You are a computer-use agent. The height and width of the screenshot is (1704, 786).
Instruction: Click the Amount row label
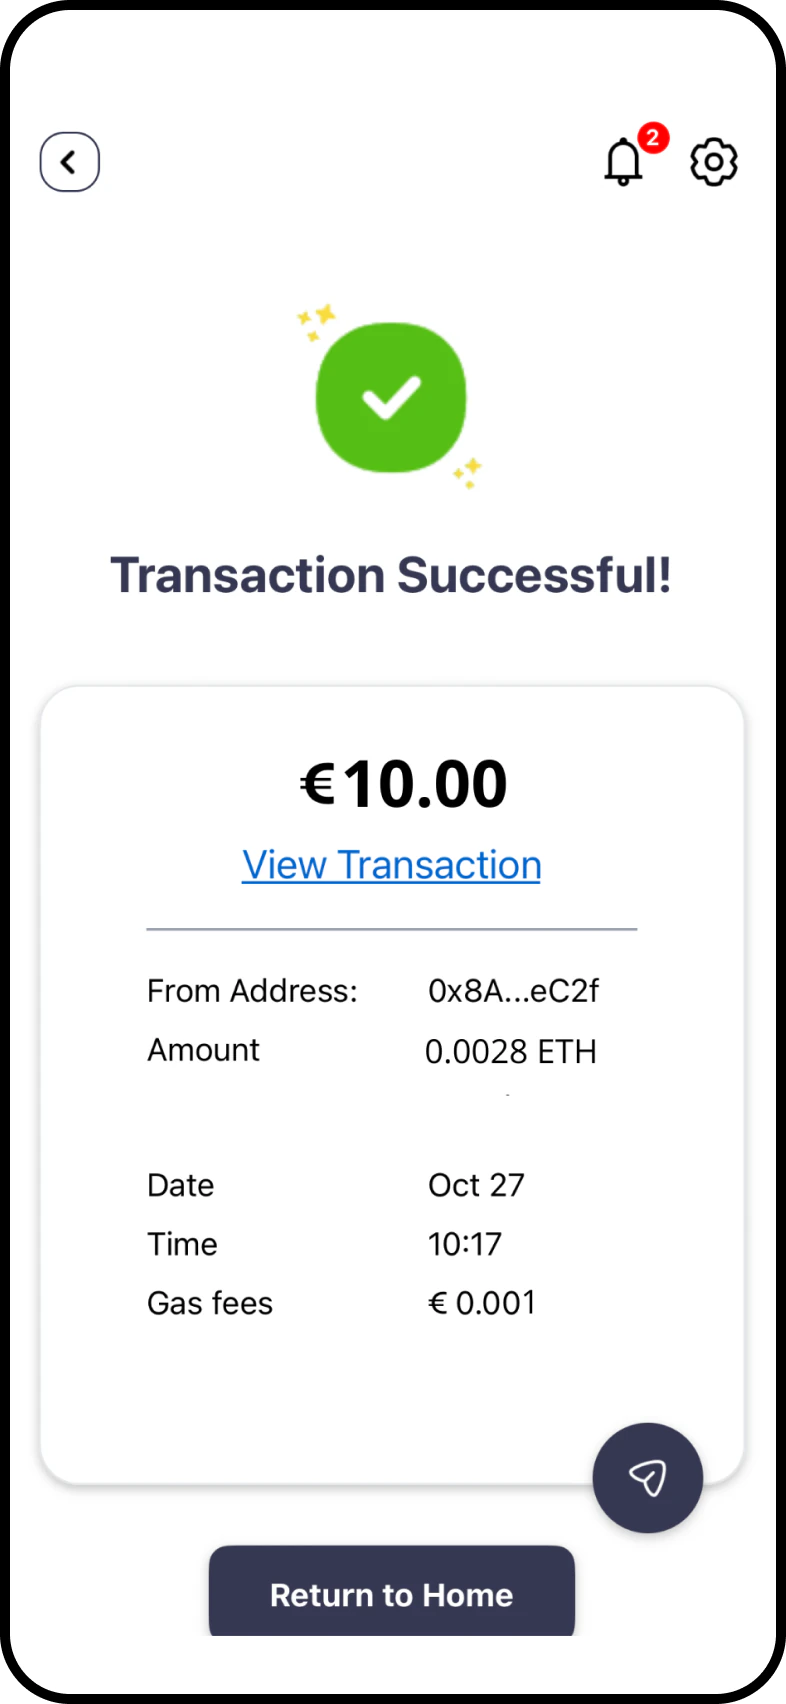point(203,1050)
